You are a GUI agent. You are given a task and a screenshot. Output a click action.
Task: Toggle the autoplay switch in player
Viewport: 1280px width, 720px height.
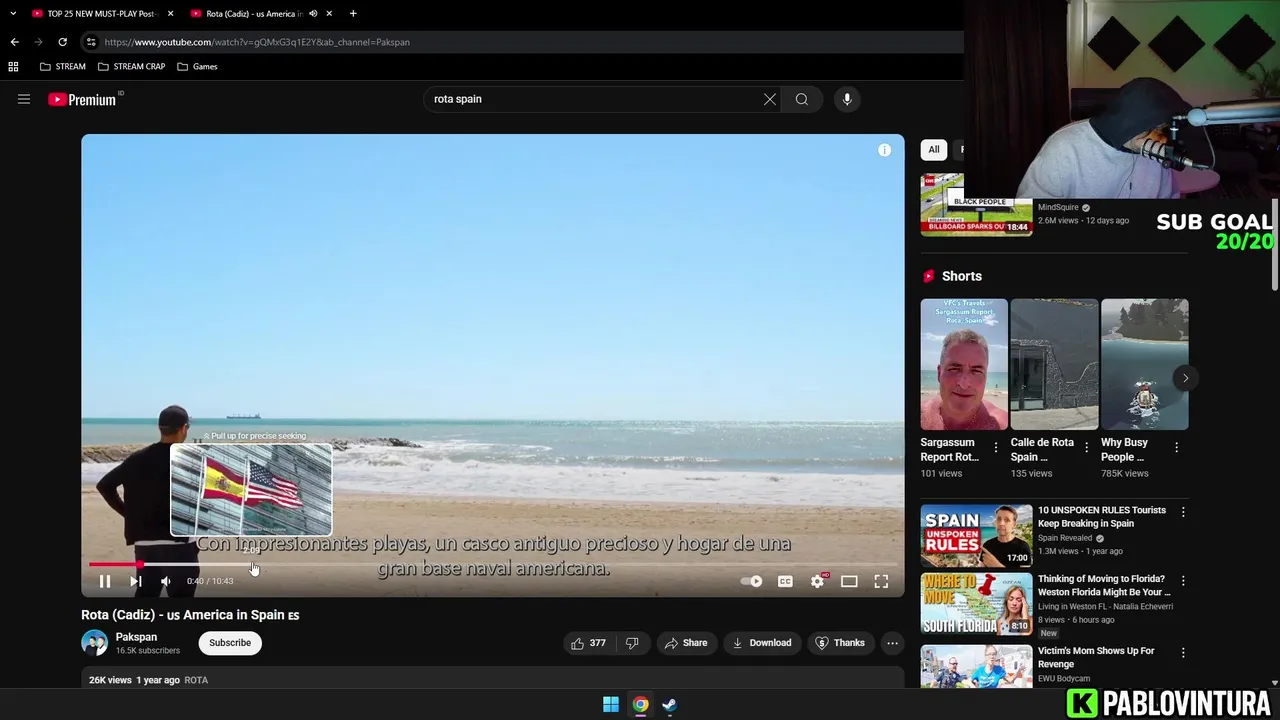(x=751, y=581)
